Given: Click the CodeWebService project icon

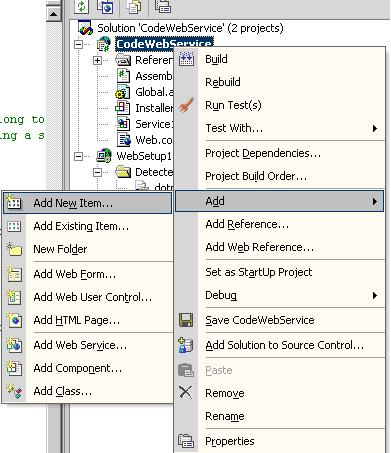Looking at the screenshot, I should [x=104, y=44].
